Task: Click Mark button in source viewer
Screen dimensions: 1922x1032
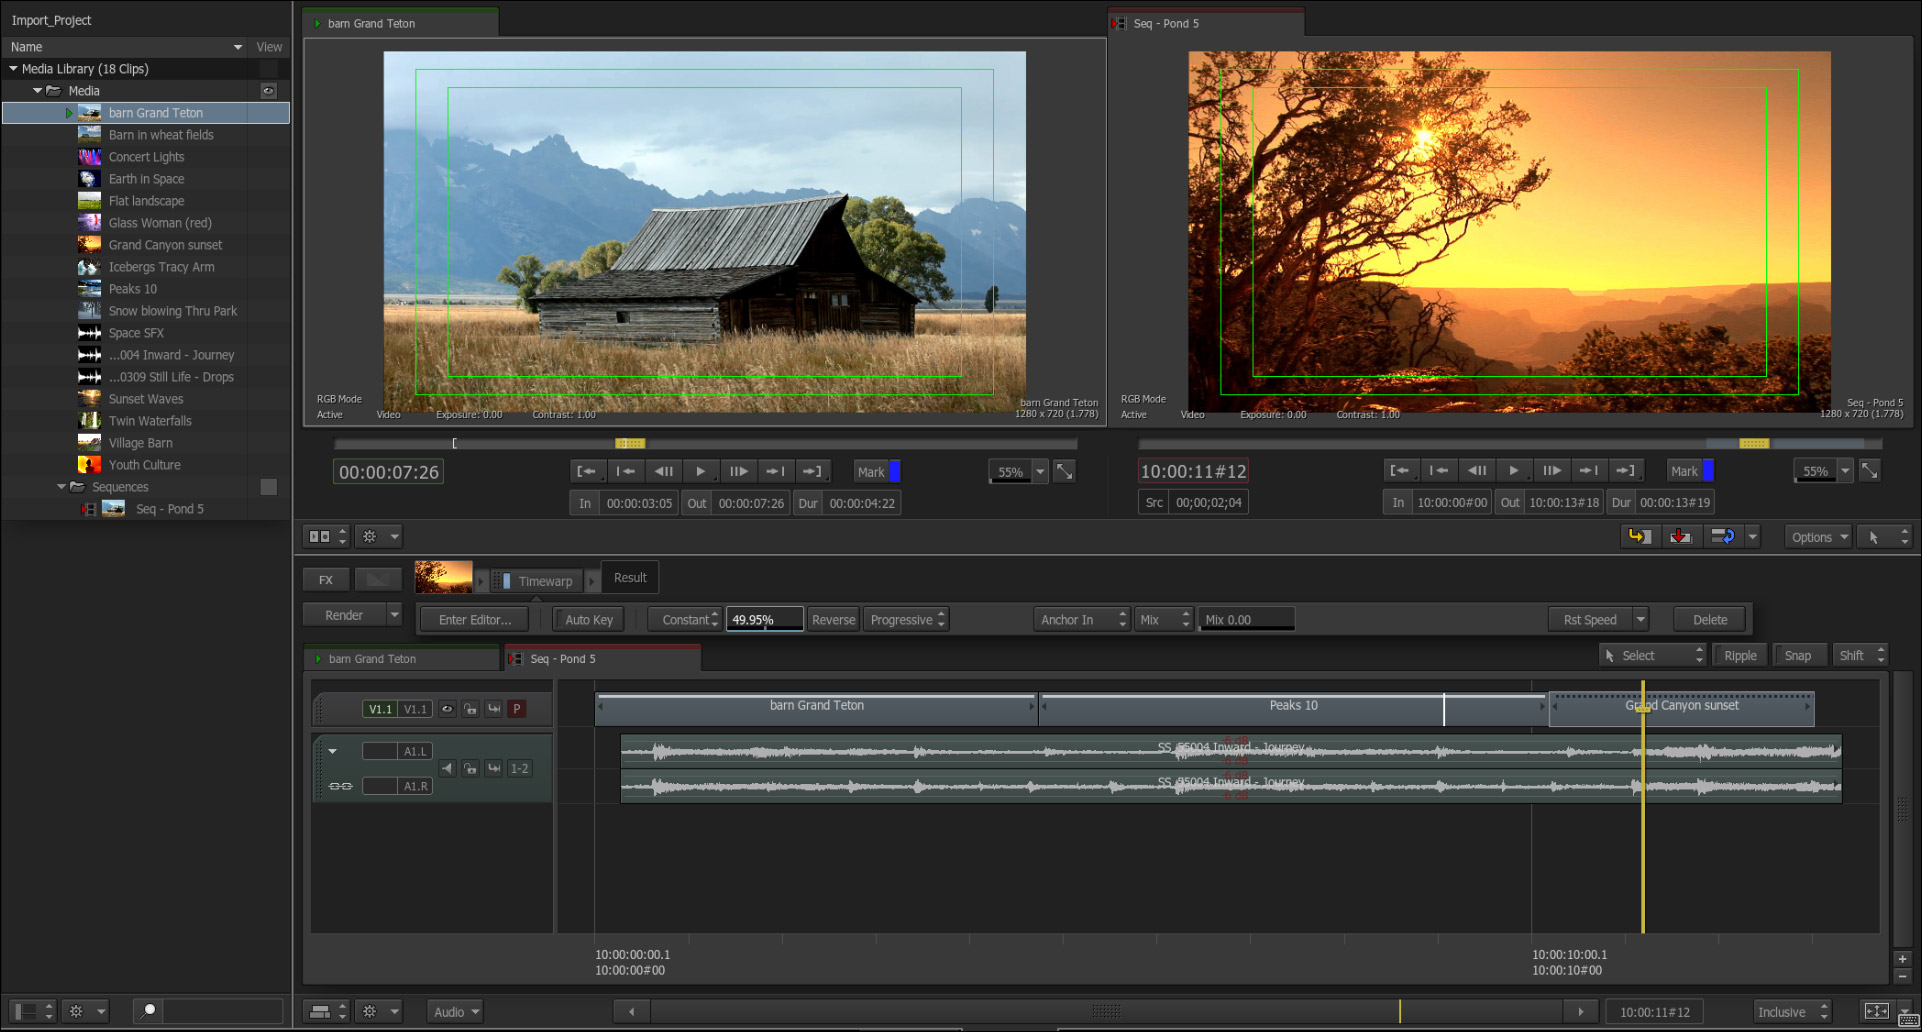Action: (871, 471)
